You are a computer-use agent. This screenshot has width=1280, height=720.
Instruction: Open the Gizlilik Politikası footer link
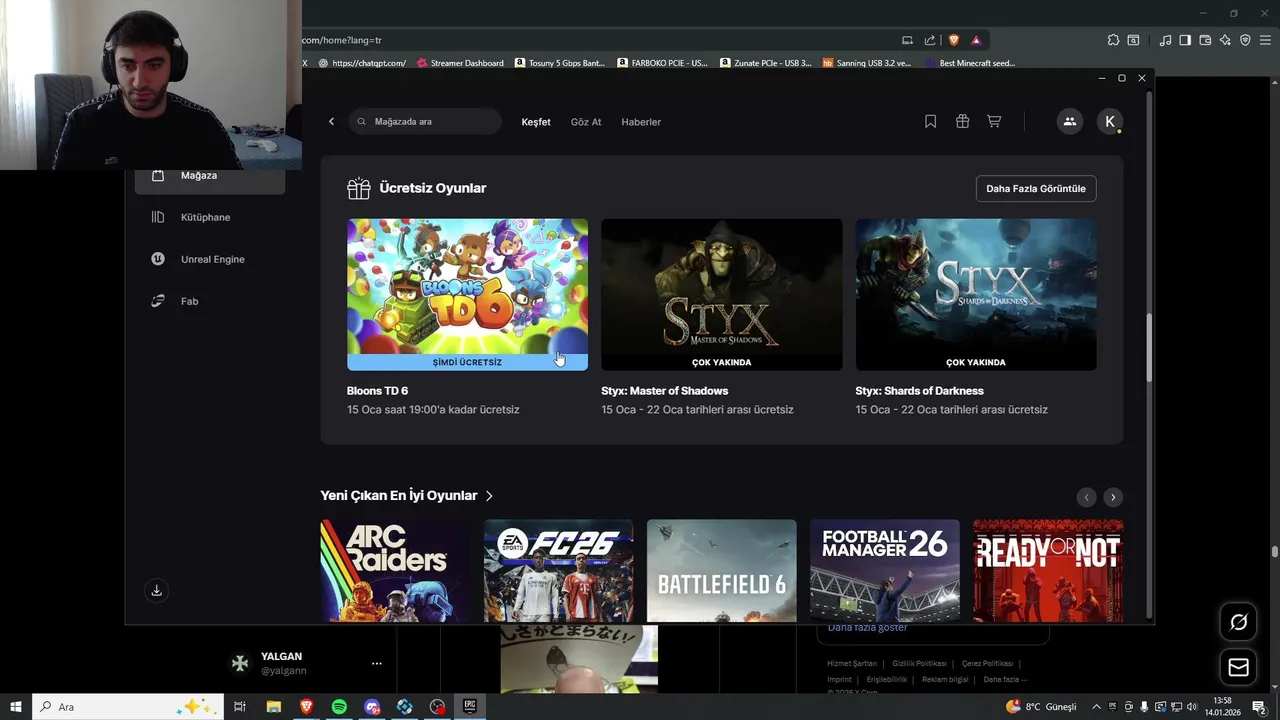click(x=919, y=663)
